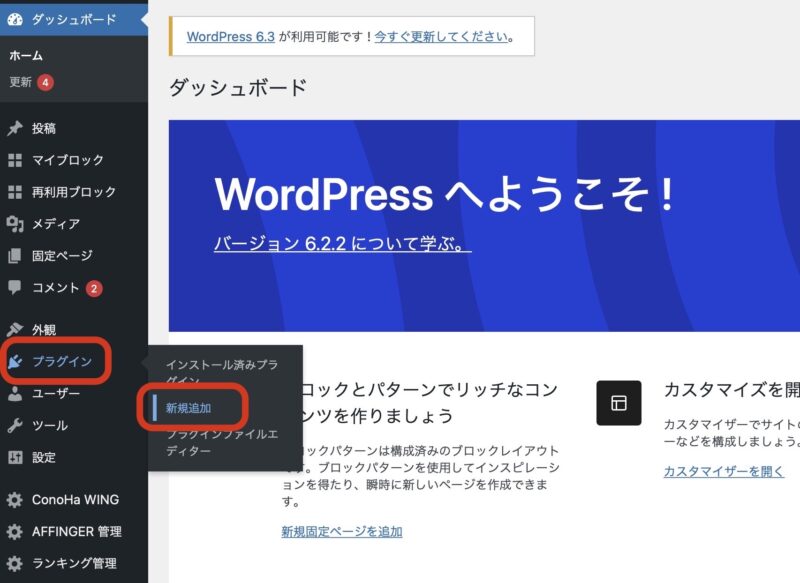Image resolution: width=800 pixels, height=583 pixels.
Task: Select プラグインファイルエディター in flyout
Action: pos(222,442)
